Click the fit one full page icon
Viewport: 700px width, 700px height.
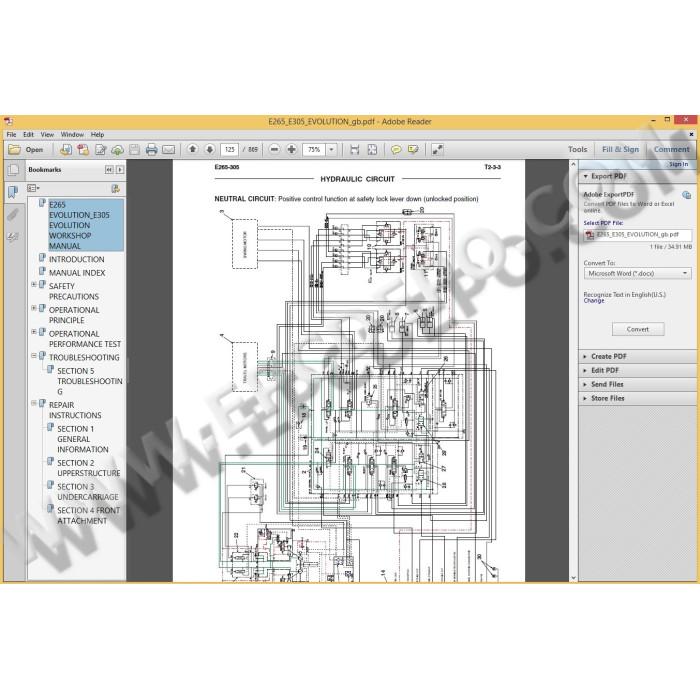tap(372, 150)
